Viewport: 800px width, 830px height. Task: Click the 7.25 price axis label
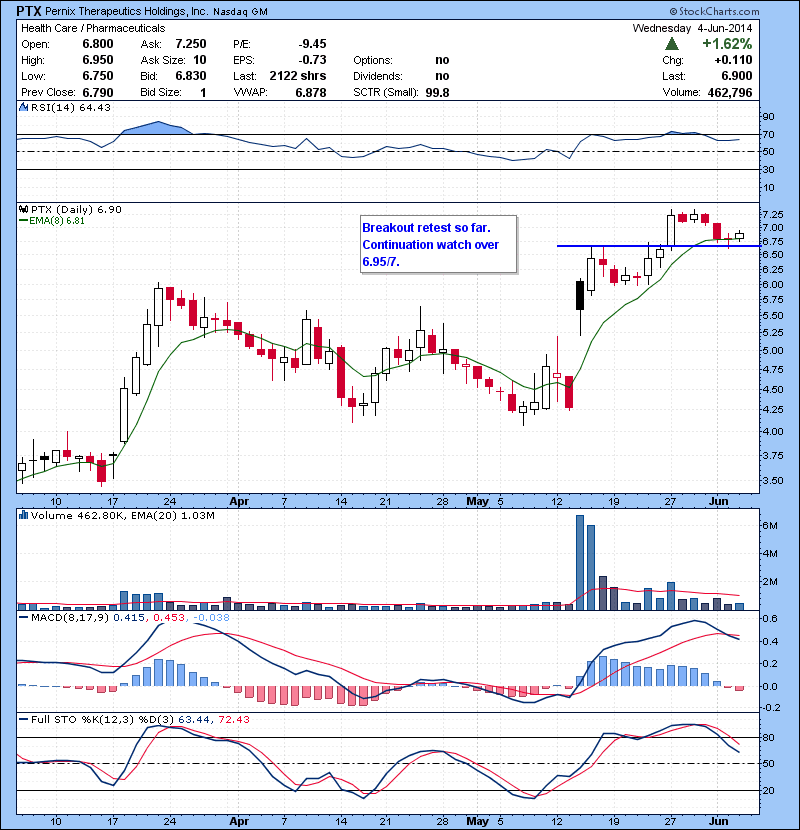[x=774, y=214]
